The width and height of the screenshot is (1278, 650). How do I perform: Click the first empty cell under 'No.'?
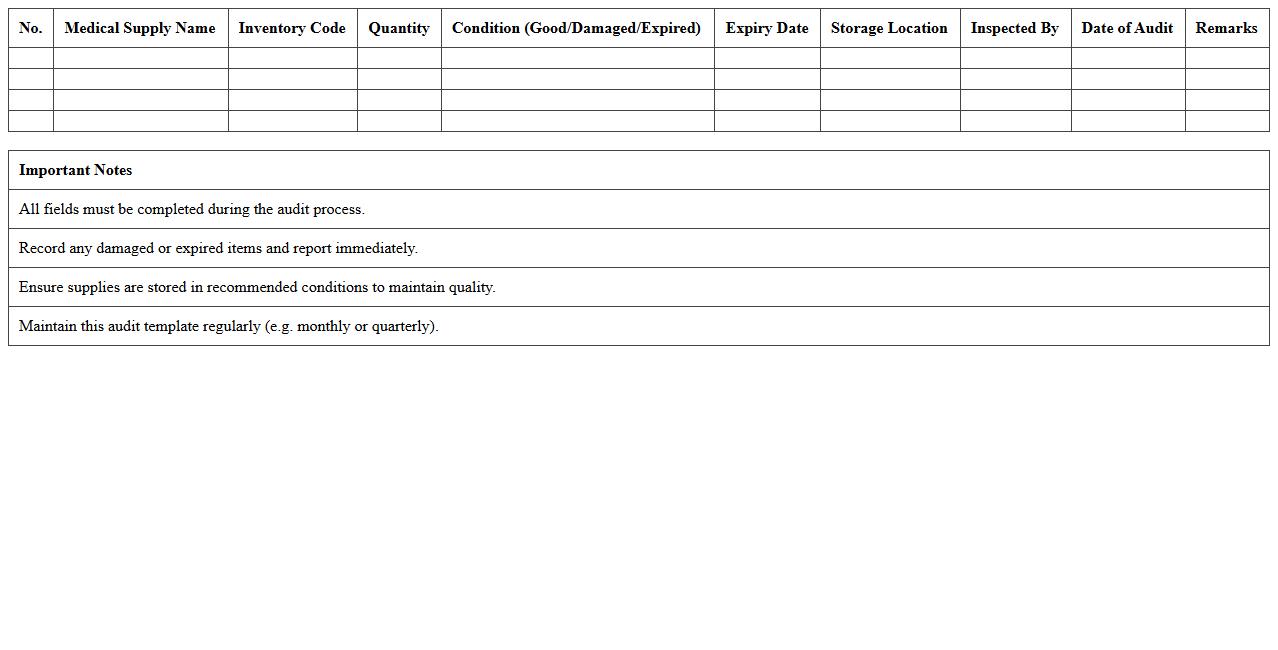tap(30, 58)
